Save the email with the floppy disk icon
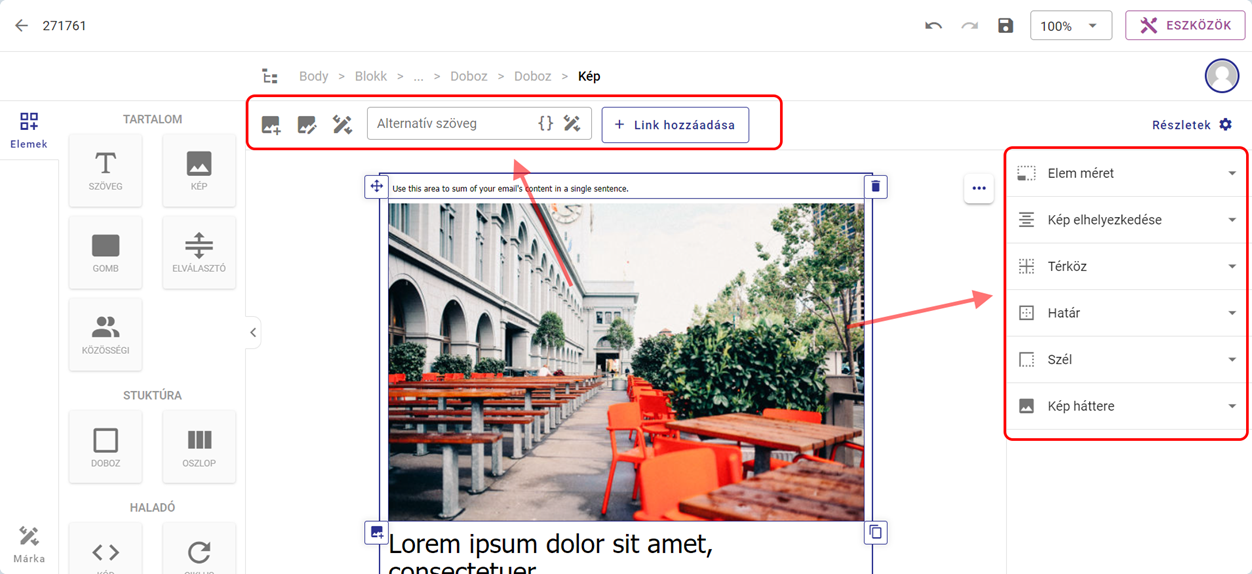The image size is (1252, 574). click(x=1006, y=26)
